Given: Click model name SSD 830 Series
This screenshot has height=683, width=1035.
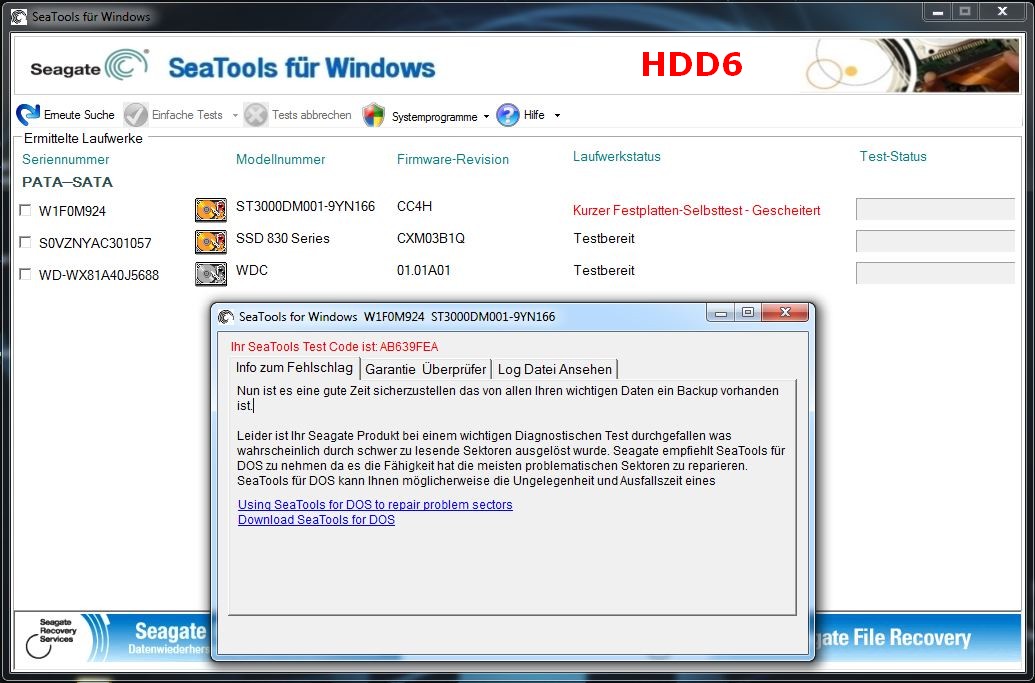Looking at the screenshot, I should coord(283,238).
